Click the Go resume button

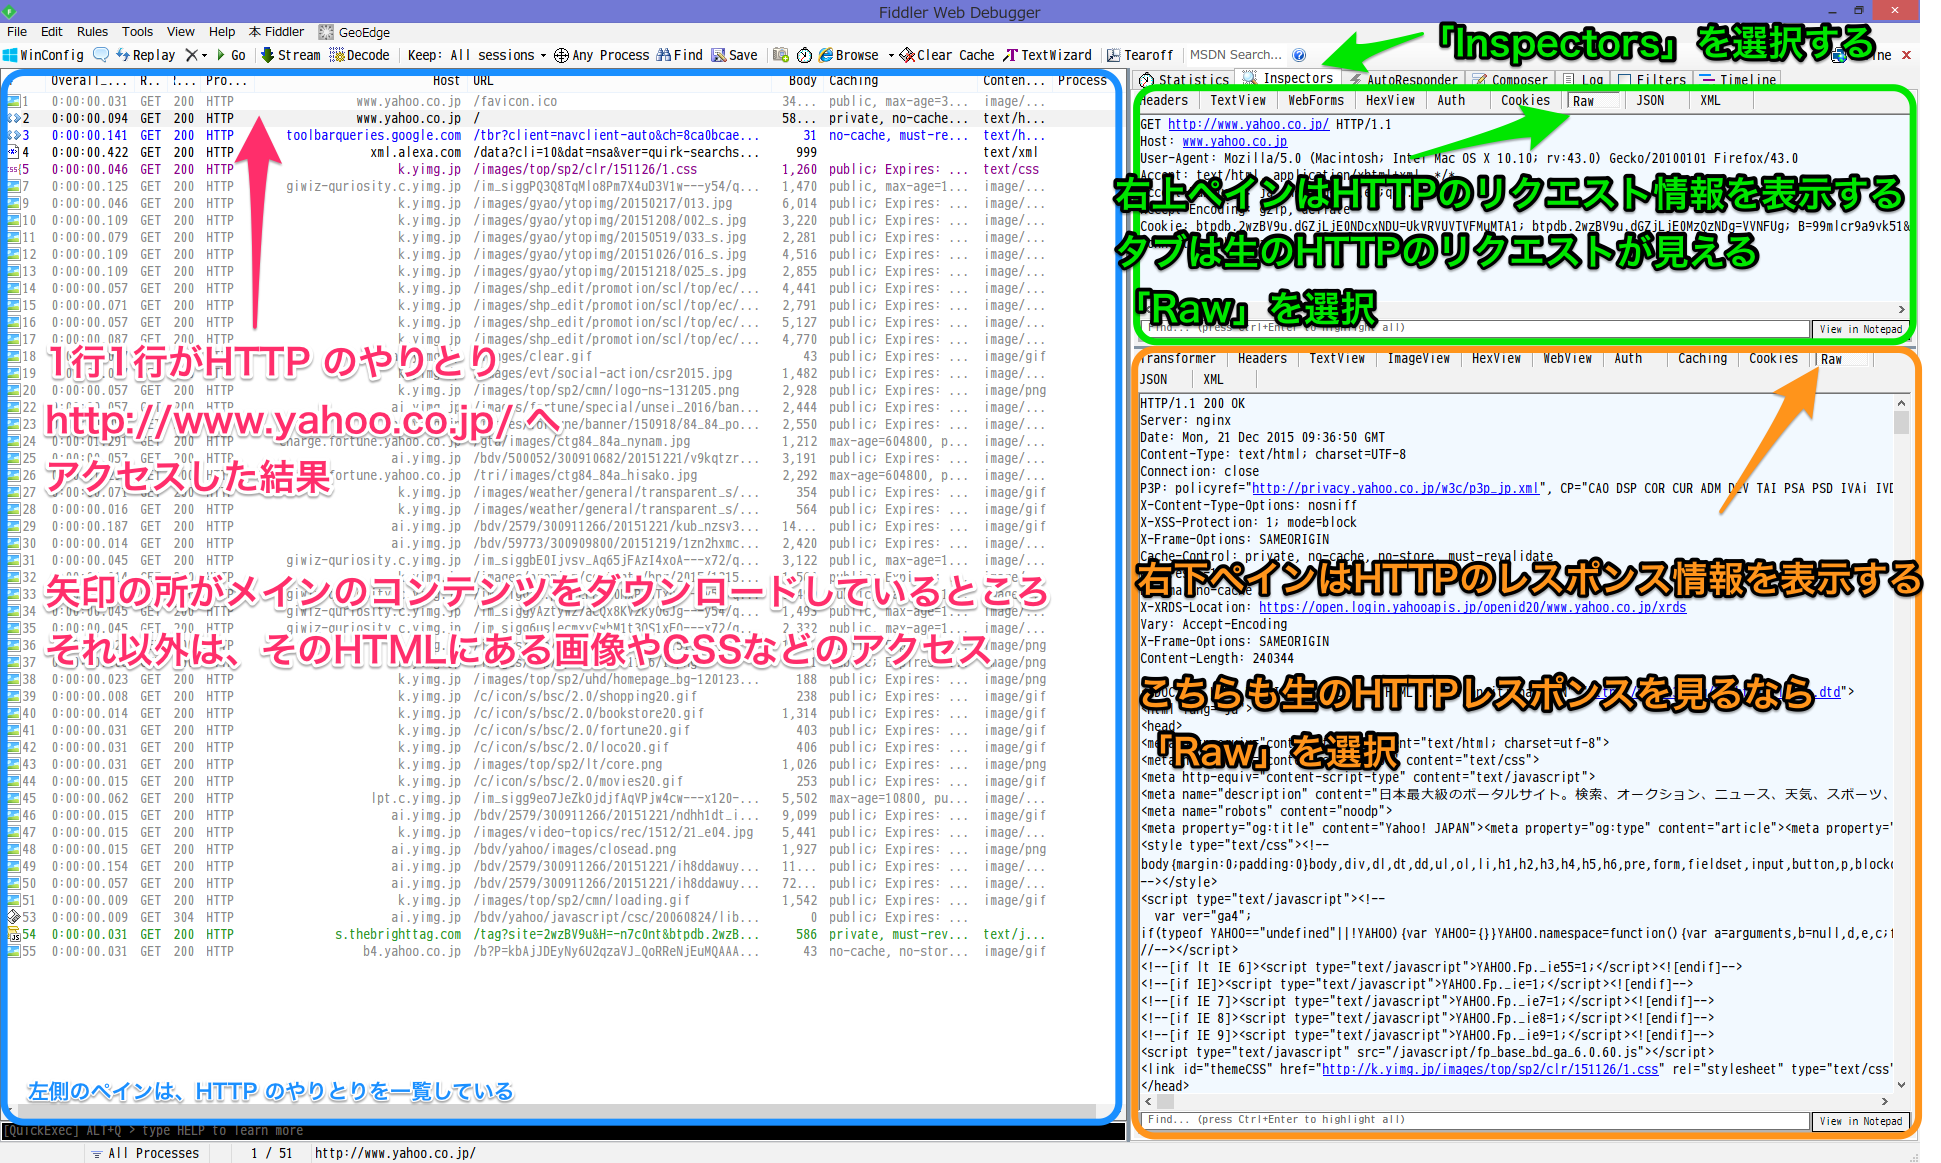[x=231, y=55]
